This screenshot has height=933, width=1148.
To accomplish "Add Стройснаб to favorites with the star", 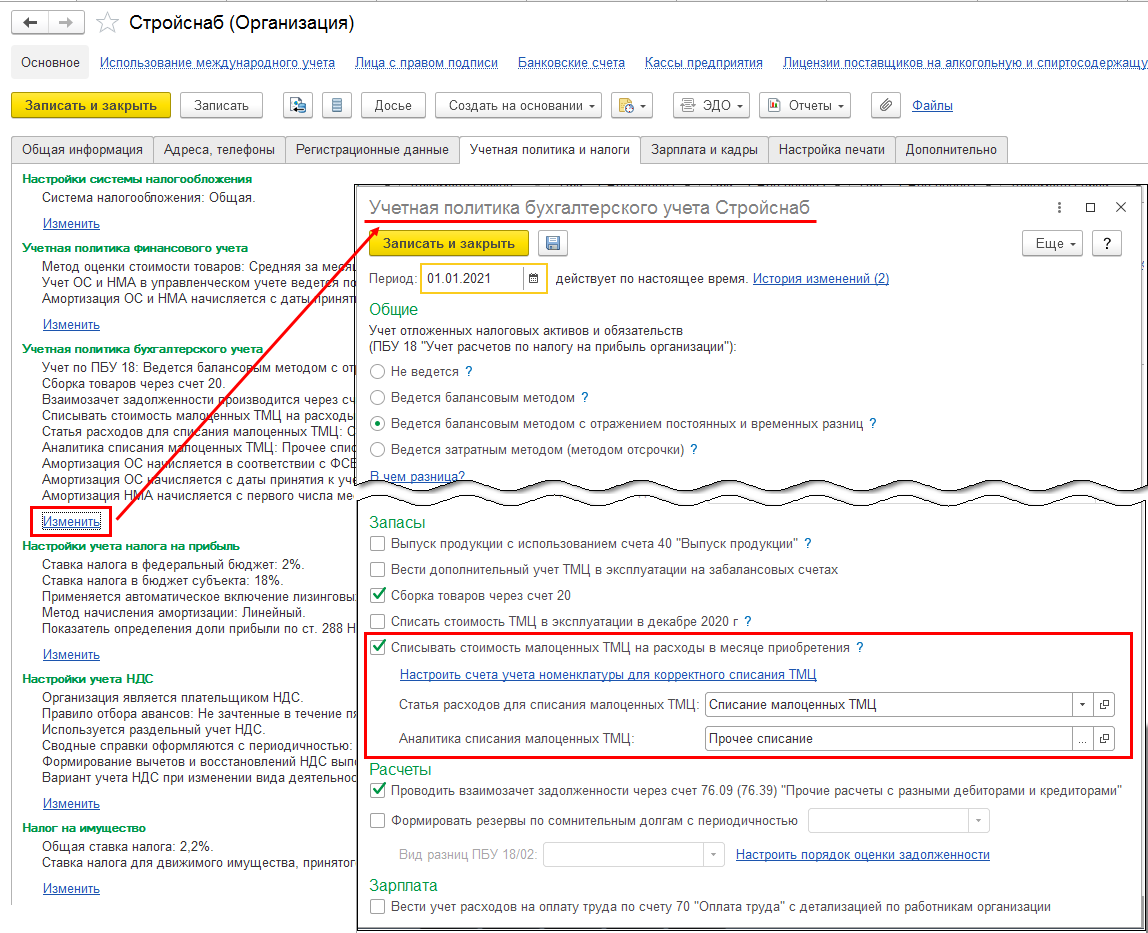I will coord(108,23).
